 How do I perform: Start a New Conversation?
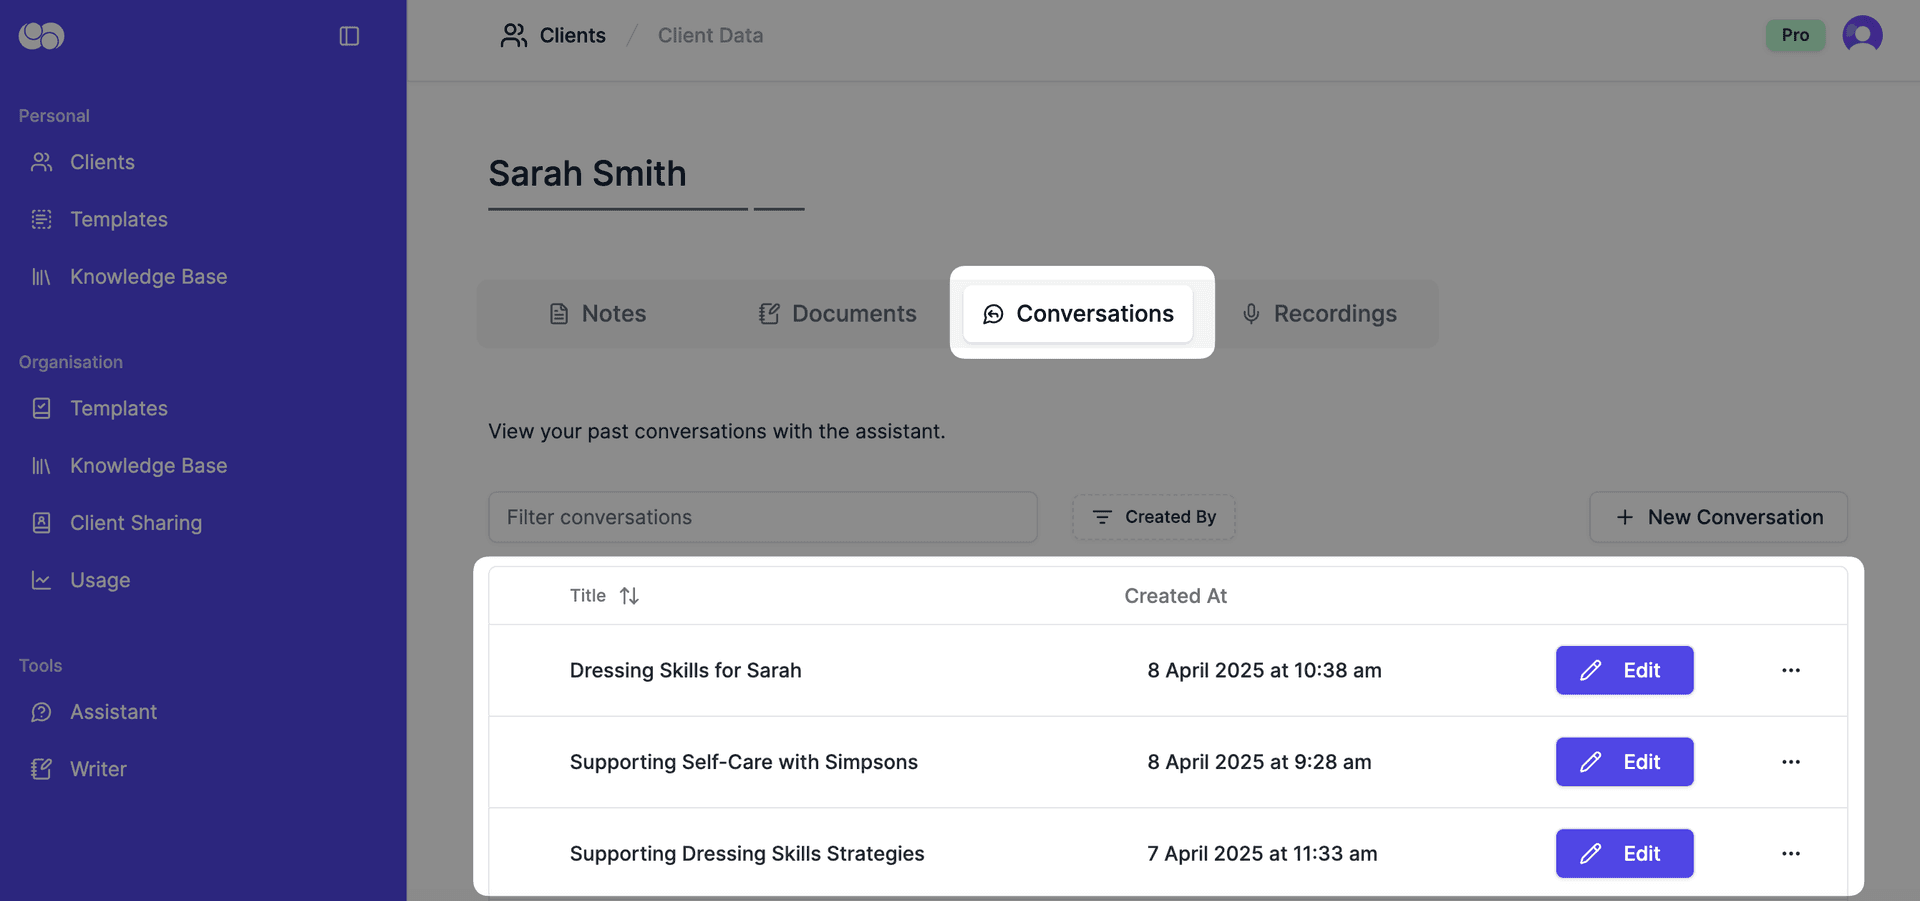tap(1718, 517)
